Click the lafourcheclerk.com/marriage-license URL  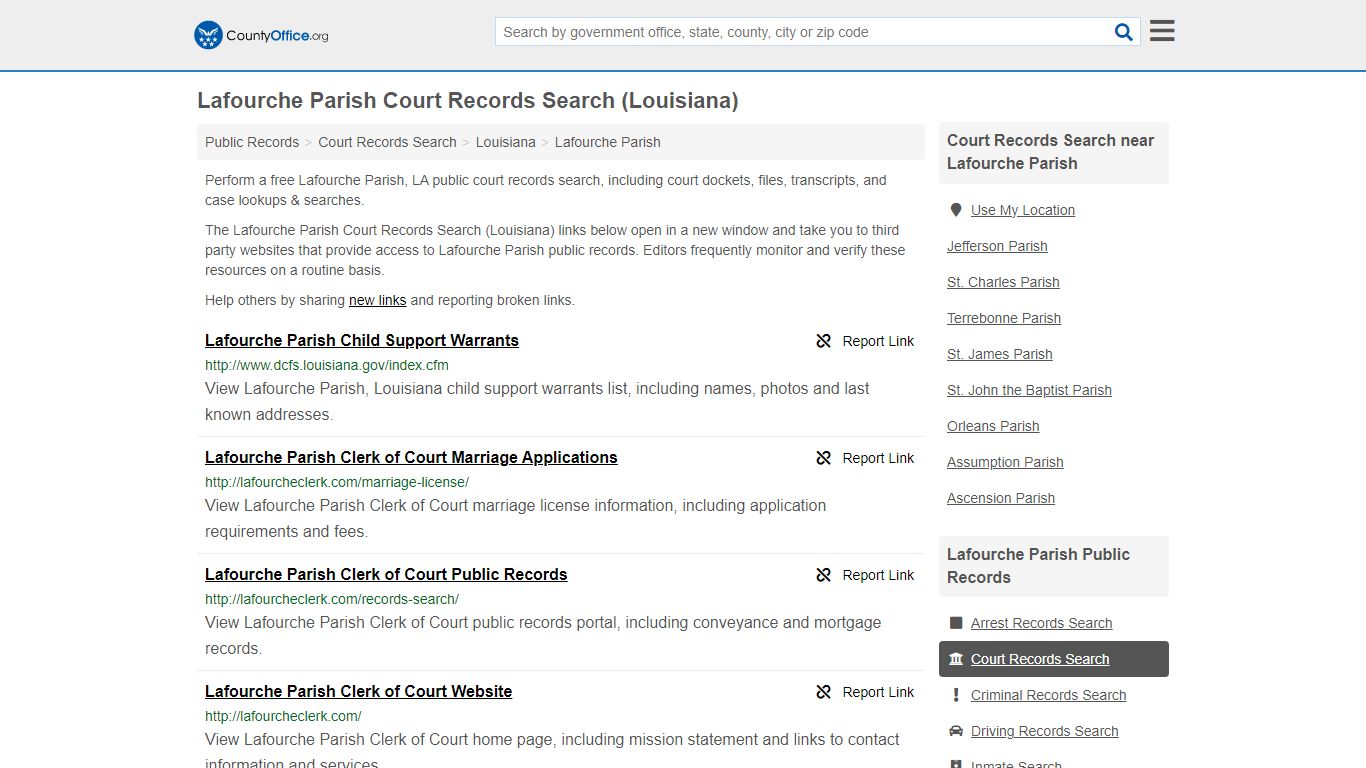point(337,482)
